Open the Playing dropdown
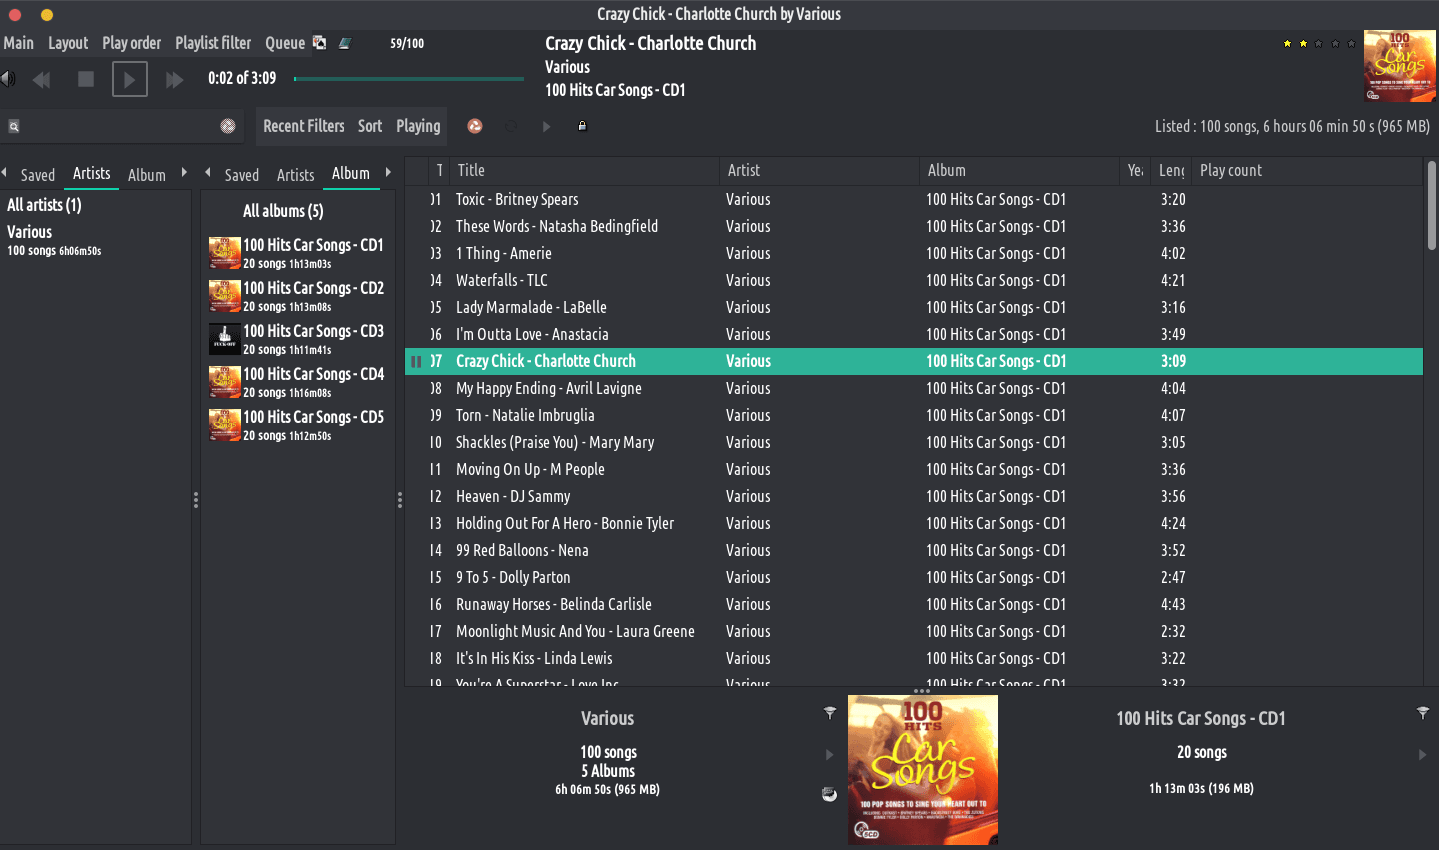 (418, 126)
